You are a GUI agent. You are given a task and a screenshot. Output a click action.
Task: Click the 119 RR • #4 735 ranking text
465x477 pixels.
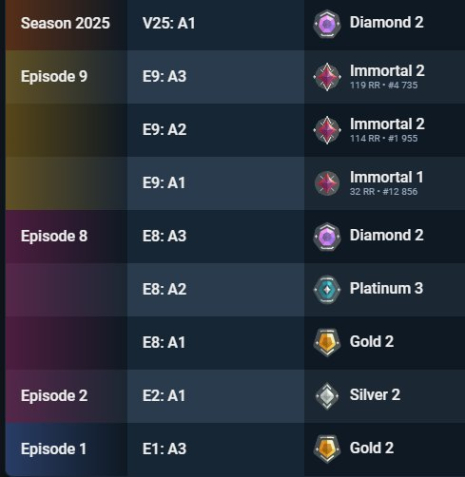384,85
